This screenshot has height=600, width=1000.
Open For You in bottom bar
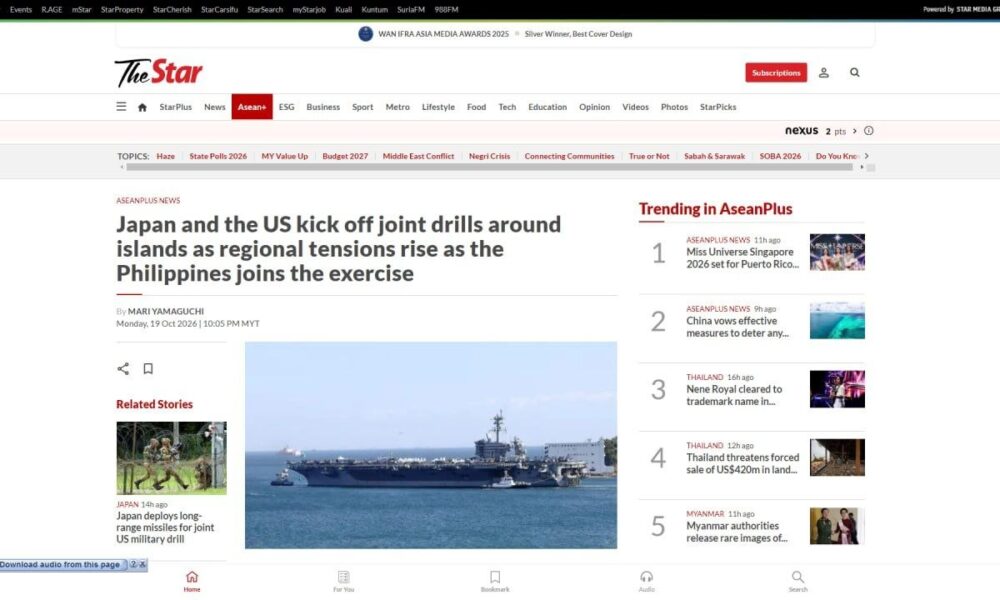[343, 580]
